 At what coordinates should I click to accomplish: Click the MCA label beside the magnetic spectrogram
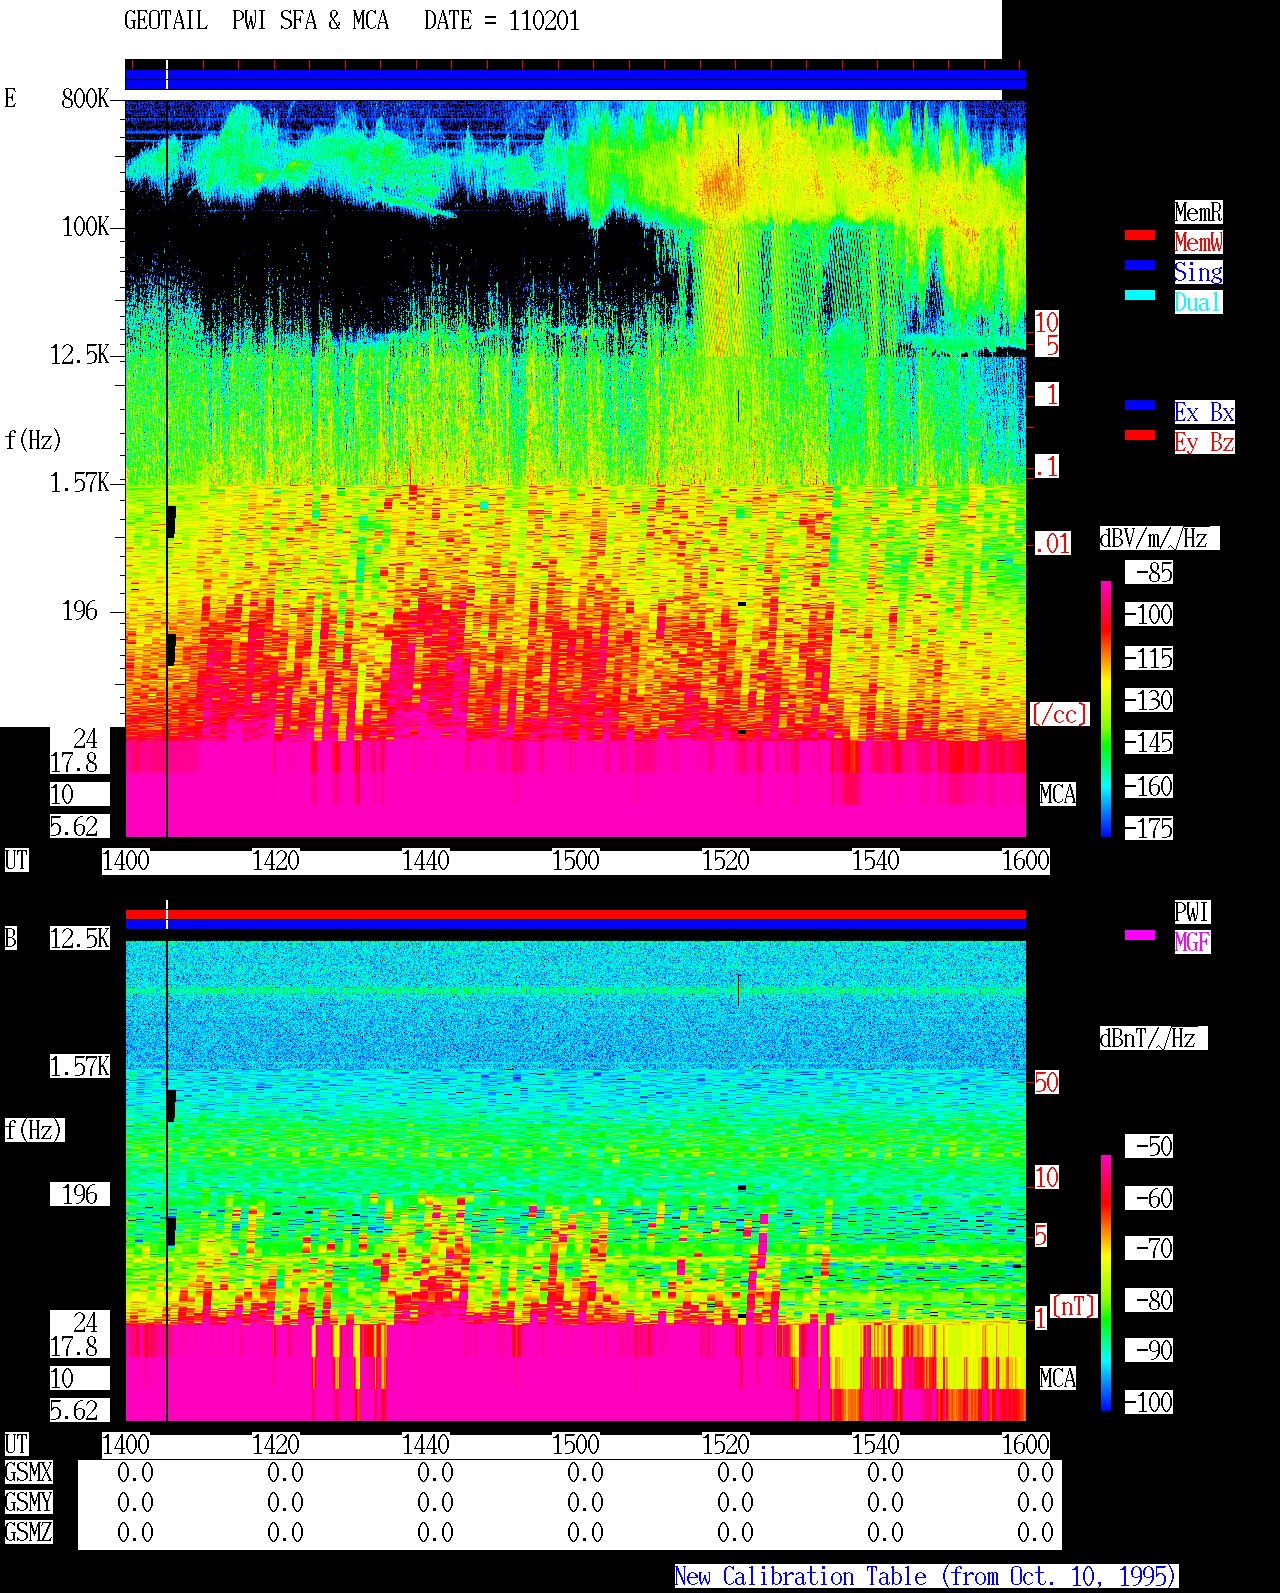pyautogui.click(x=1057, y=1379)
